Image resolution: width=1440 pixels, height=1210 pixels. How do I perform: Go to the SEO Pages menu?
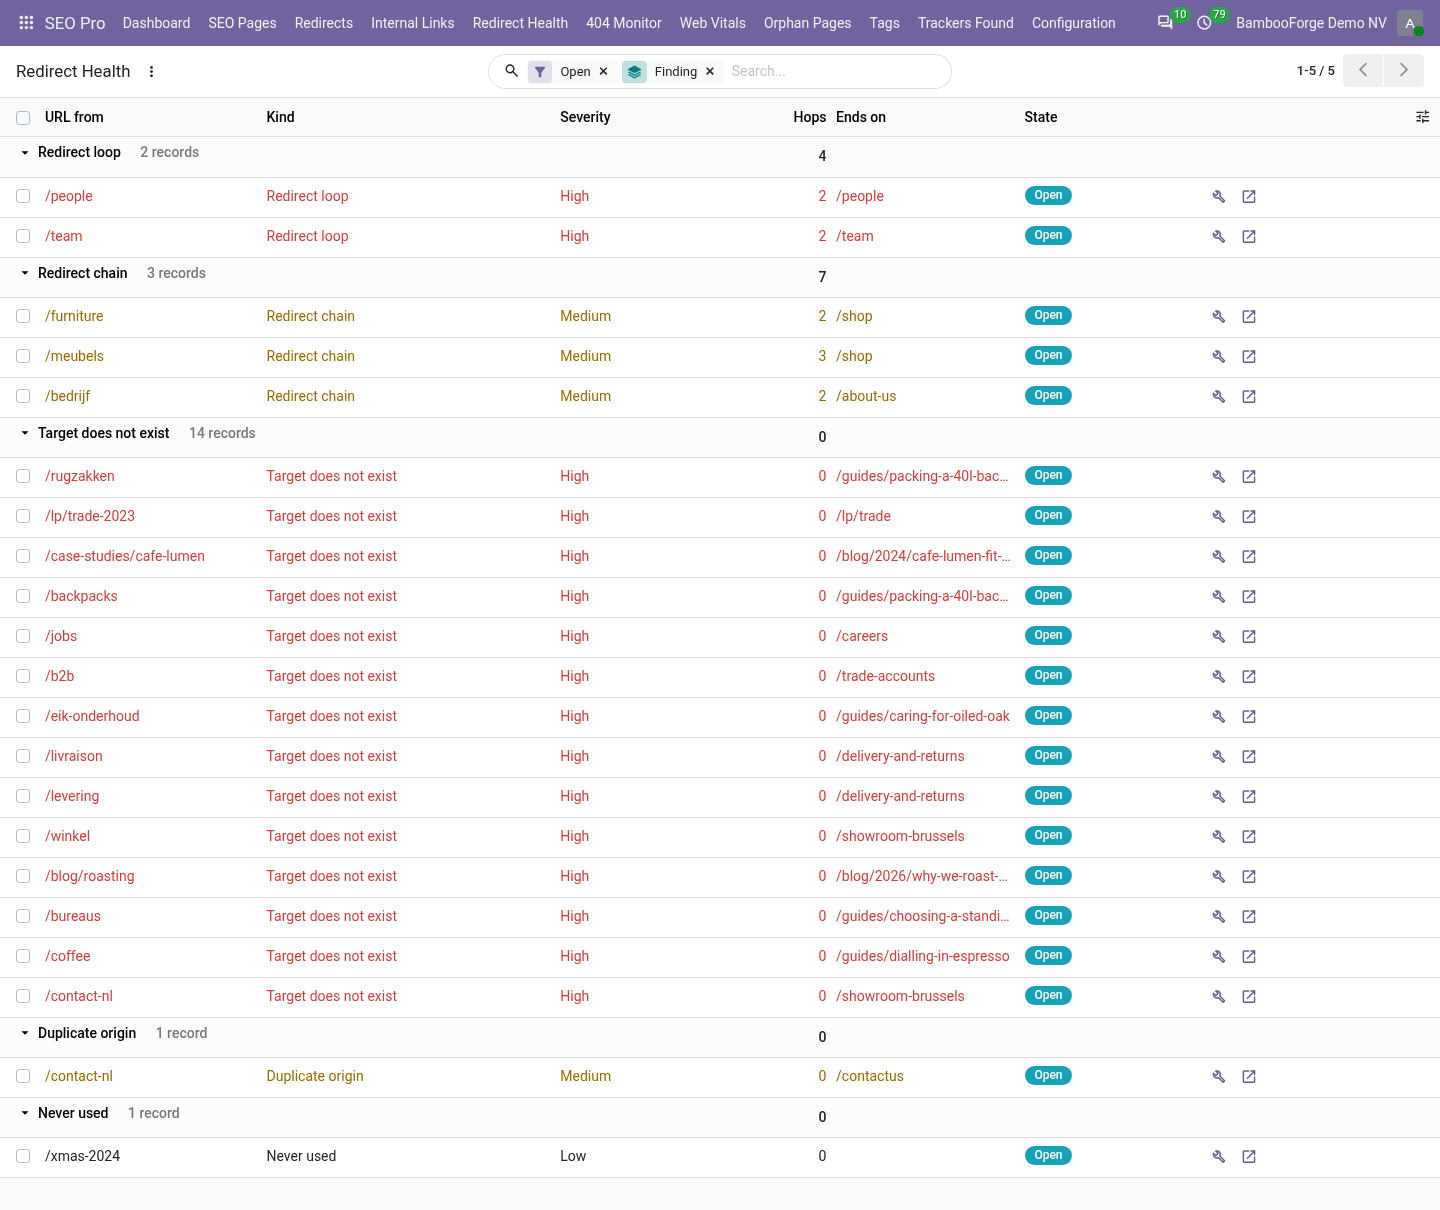tap(242, 23)
